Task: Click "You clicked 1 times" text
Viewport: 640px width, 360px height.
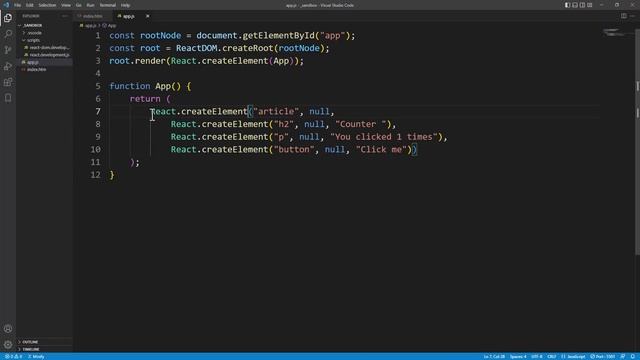Action: (x=384, y=137)
